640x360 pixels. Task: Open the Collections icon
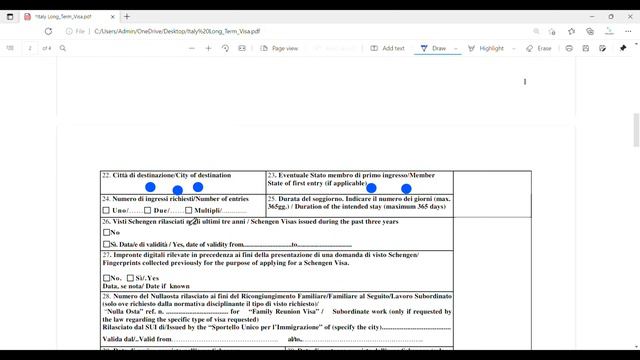click(x=590, y=31)
